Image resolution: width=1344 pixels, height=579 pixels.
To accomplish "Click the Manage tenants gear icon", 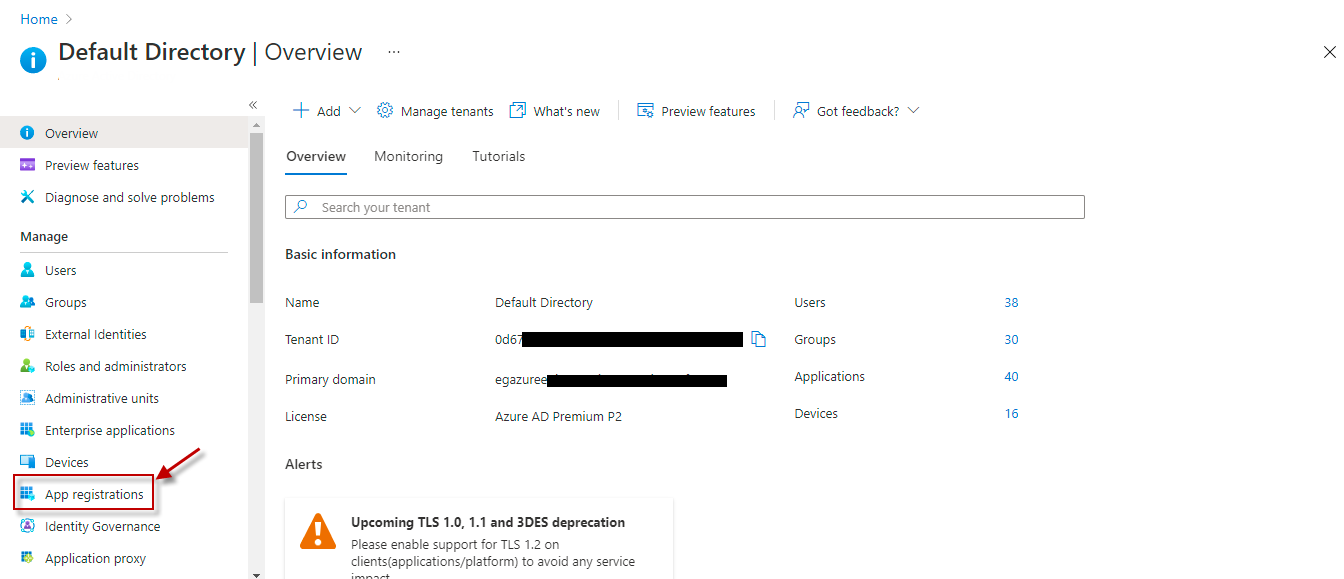I will tap(385, 110).
